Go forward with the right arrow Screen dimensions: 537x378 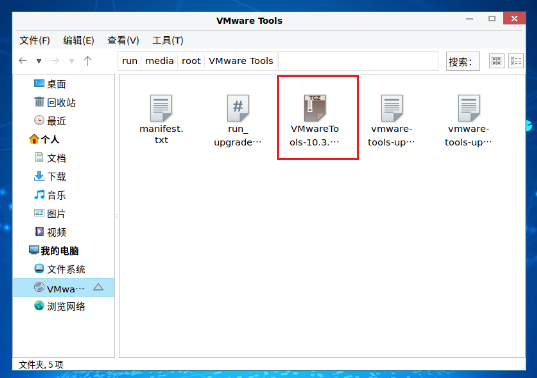point(55,61)
